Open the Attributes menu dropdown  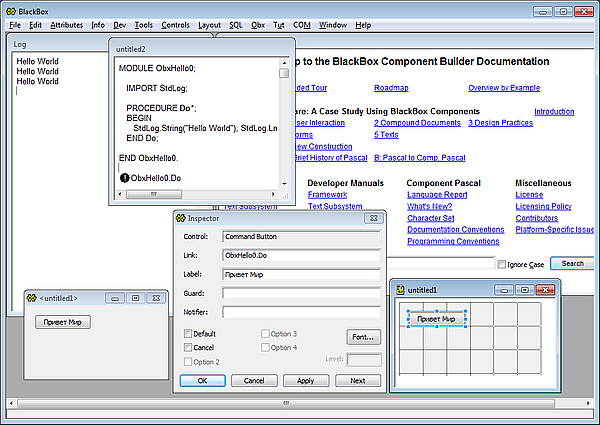(x=67, y=24)
